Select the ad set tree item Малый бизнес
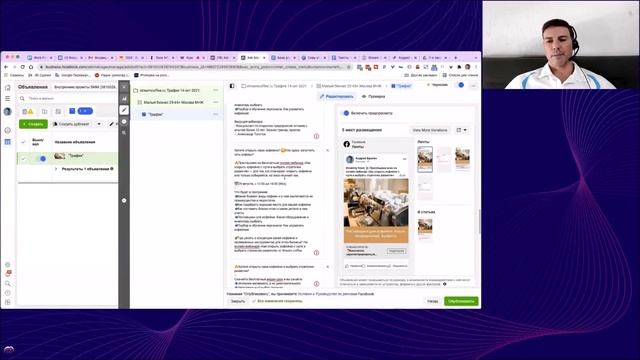The image size is (640, 360). coord(173,102)
